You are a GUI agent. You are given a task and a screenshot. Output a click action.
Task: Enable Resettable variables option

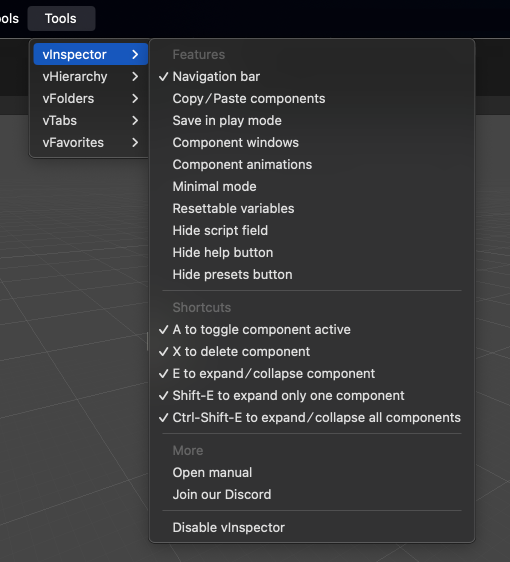point(312,209)
